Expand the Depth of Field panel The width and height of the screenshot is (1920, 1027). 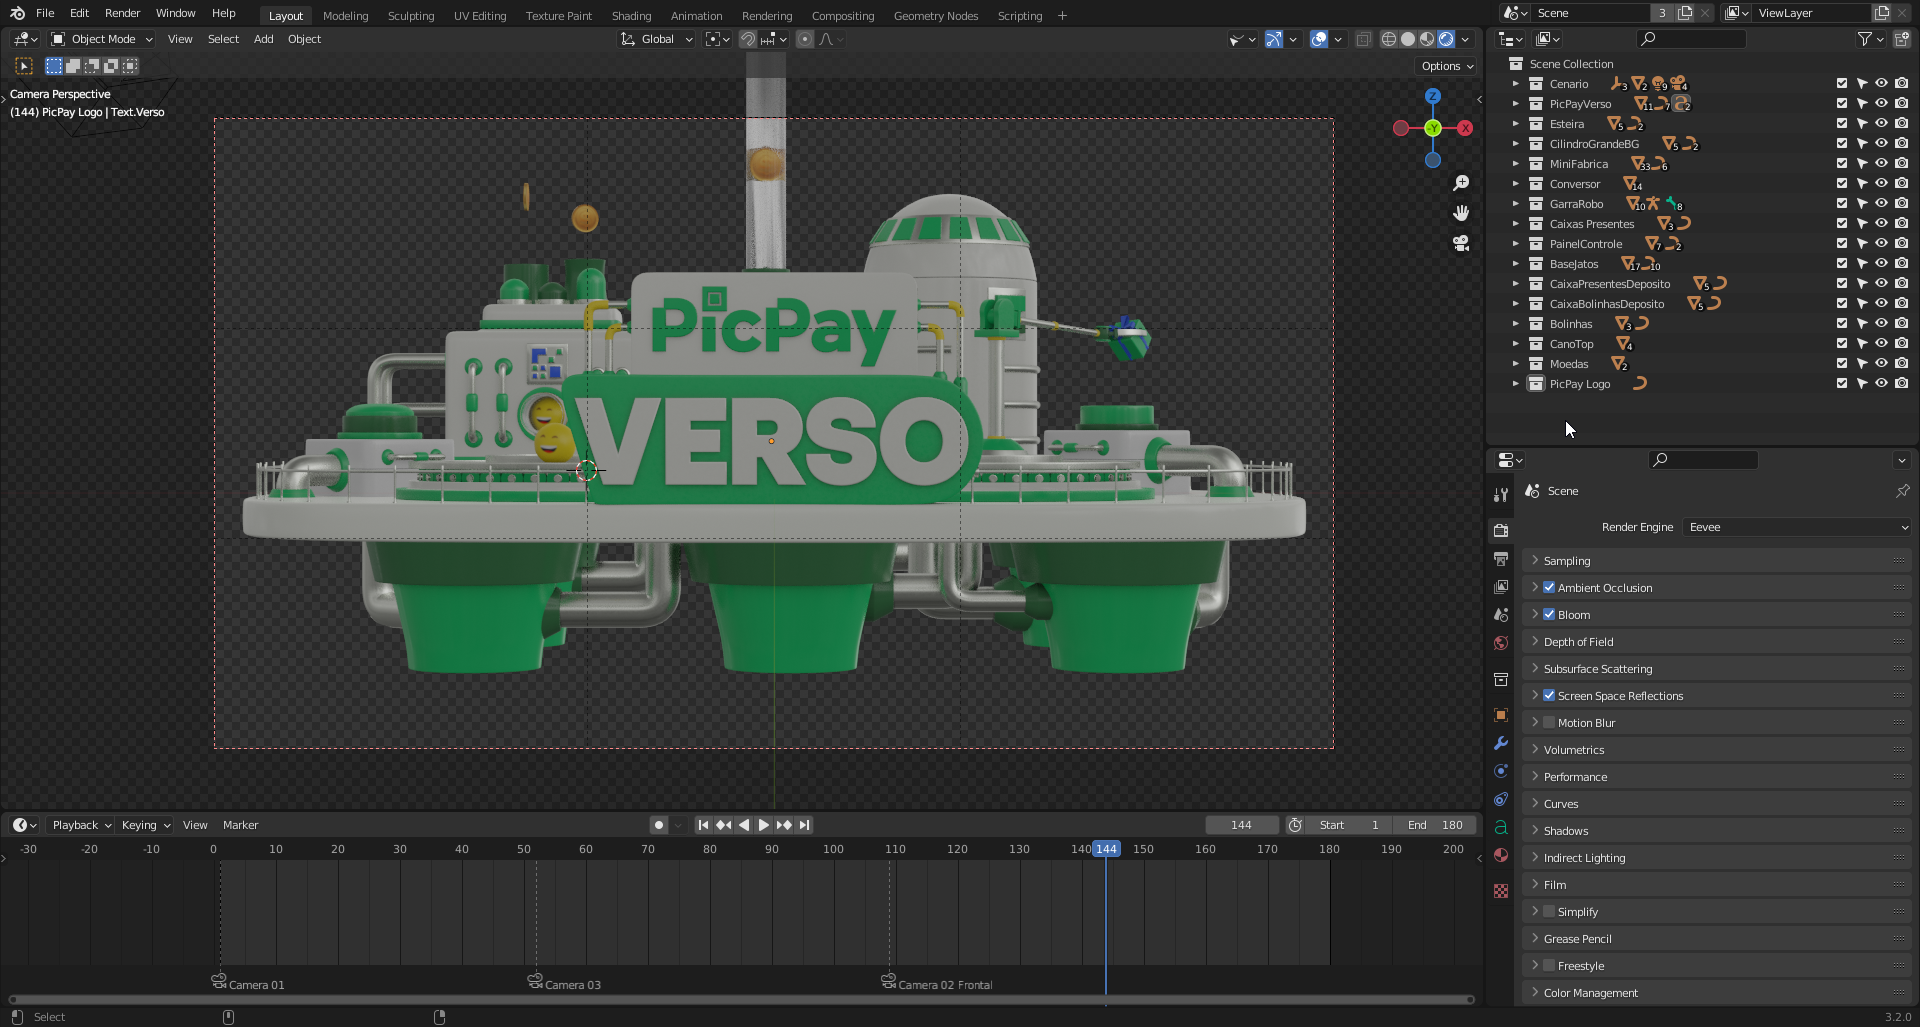(x=1716, y=642)
